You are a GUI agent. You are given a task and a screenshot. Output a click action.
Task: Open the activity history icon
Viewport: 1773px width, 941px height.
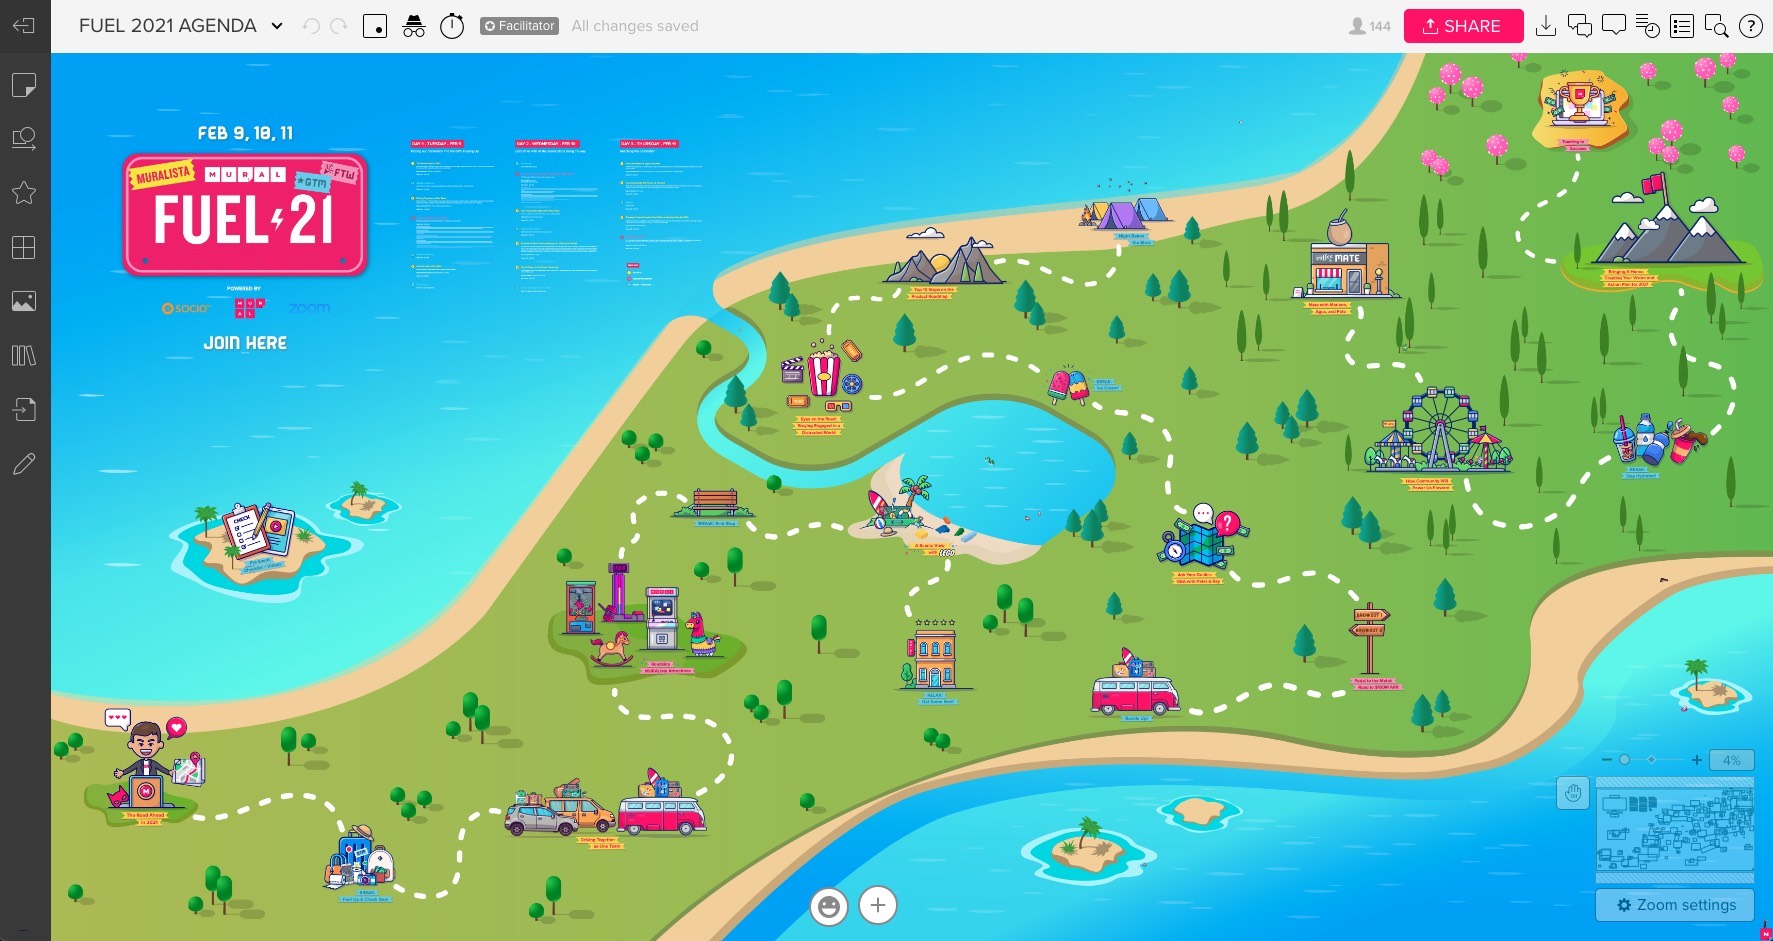click(1648, 26)
